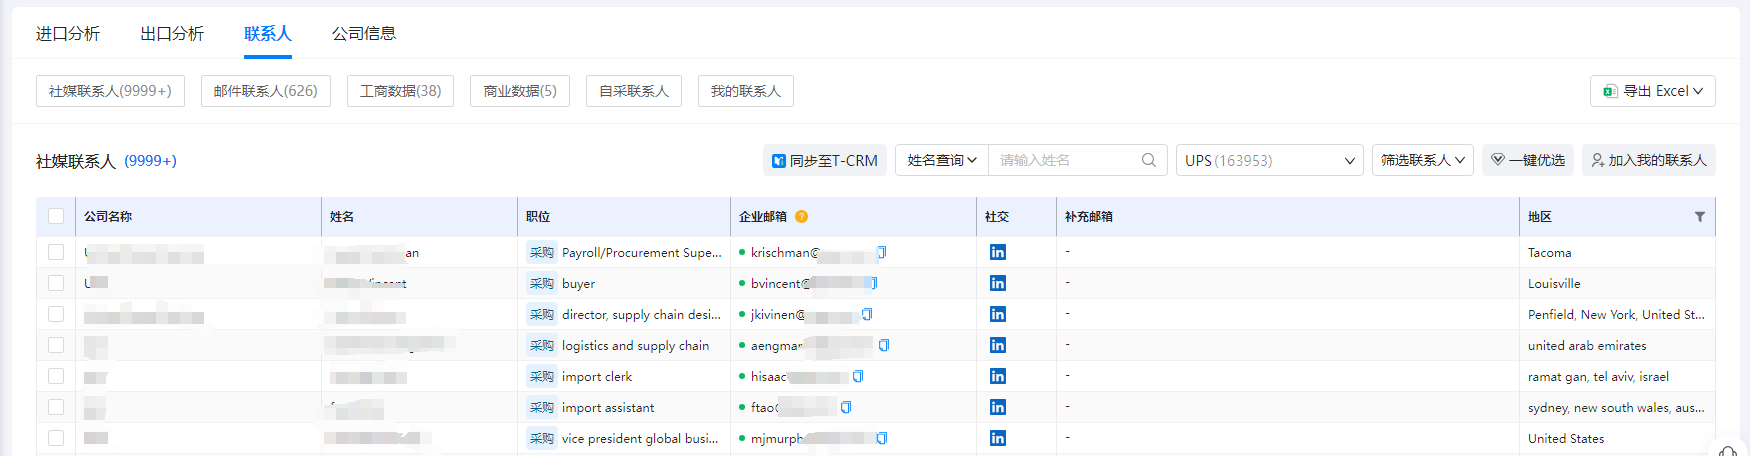
Task: Click the 同步至T-CRM button
Action: coord(824,160)
